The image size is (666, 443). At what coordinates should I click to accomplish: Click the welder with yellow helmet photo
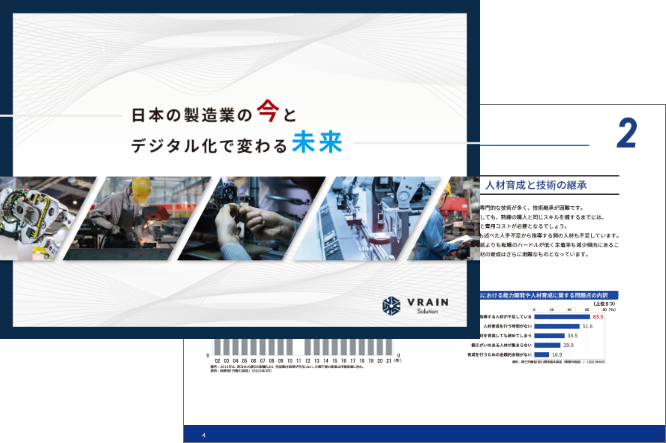pyautogui.click(x=137, y=218)
